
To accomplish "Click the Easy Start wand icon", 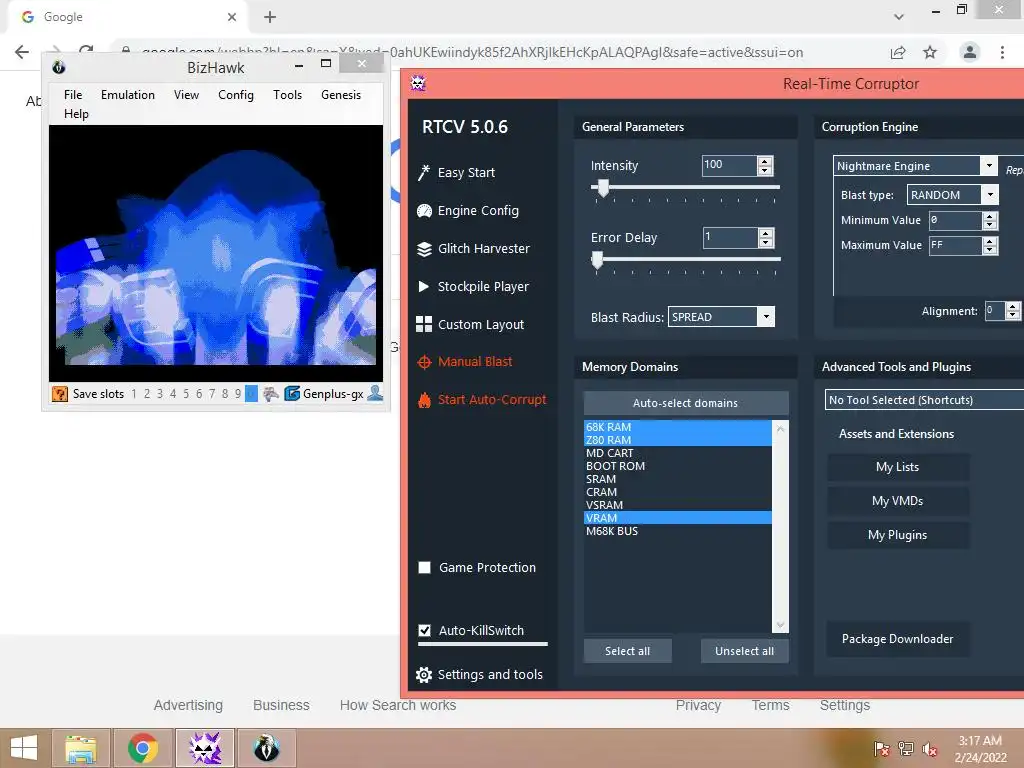I will pyautogui.click(x=424, y=172).
